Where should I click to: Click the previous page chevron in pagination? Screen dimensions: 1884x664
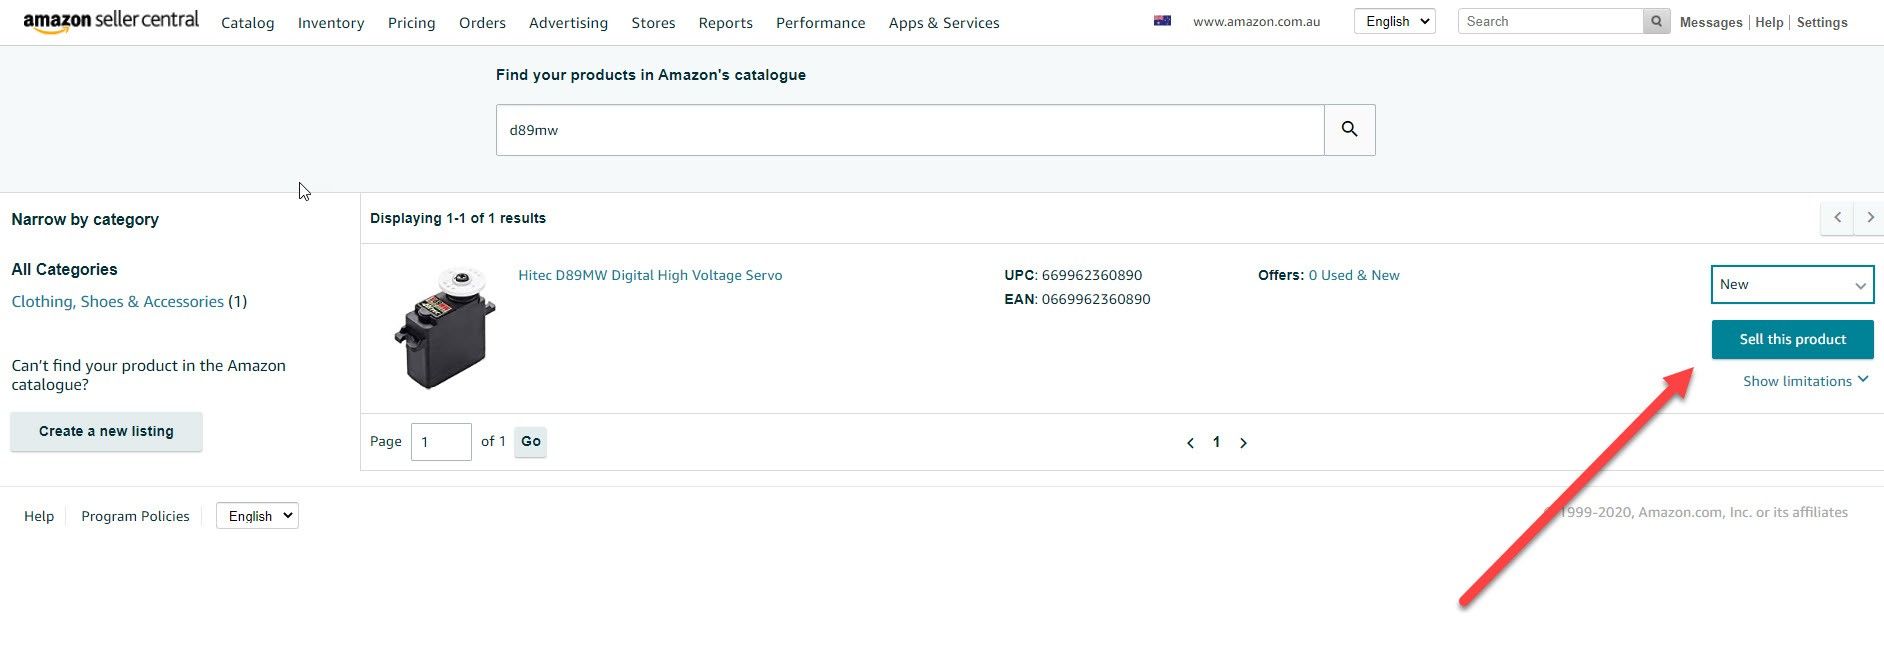pos(1190,443)
